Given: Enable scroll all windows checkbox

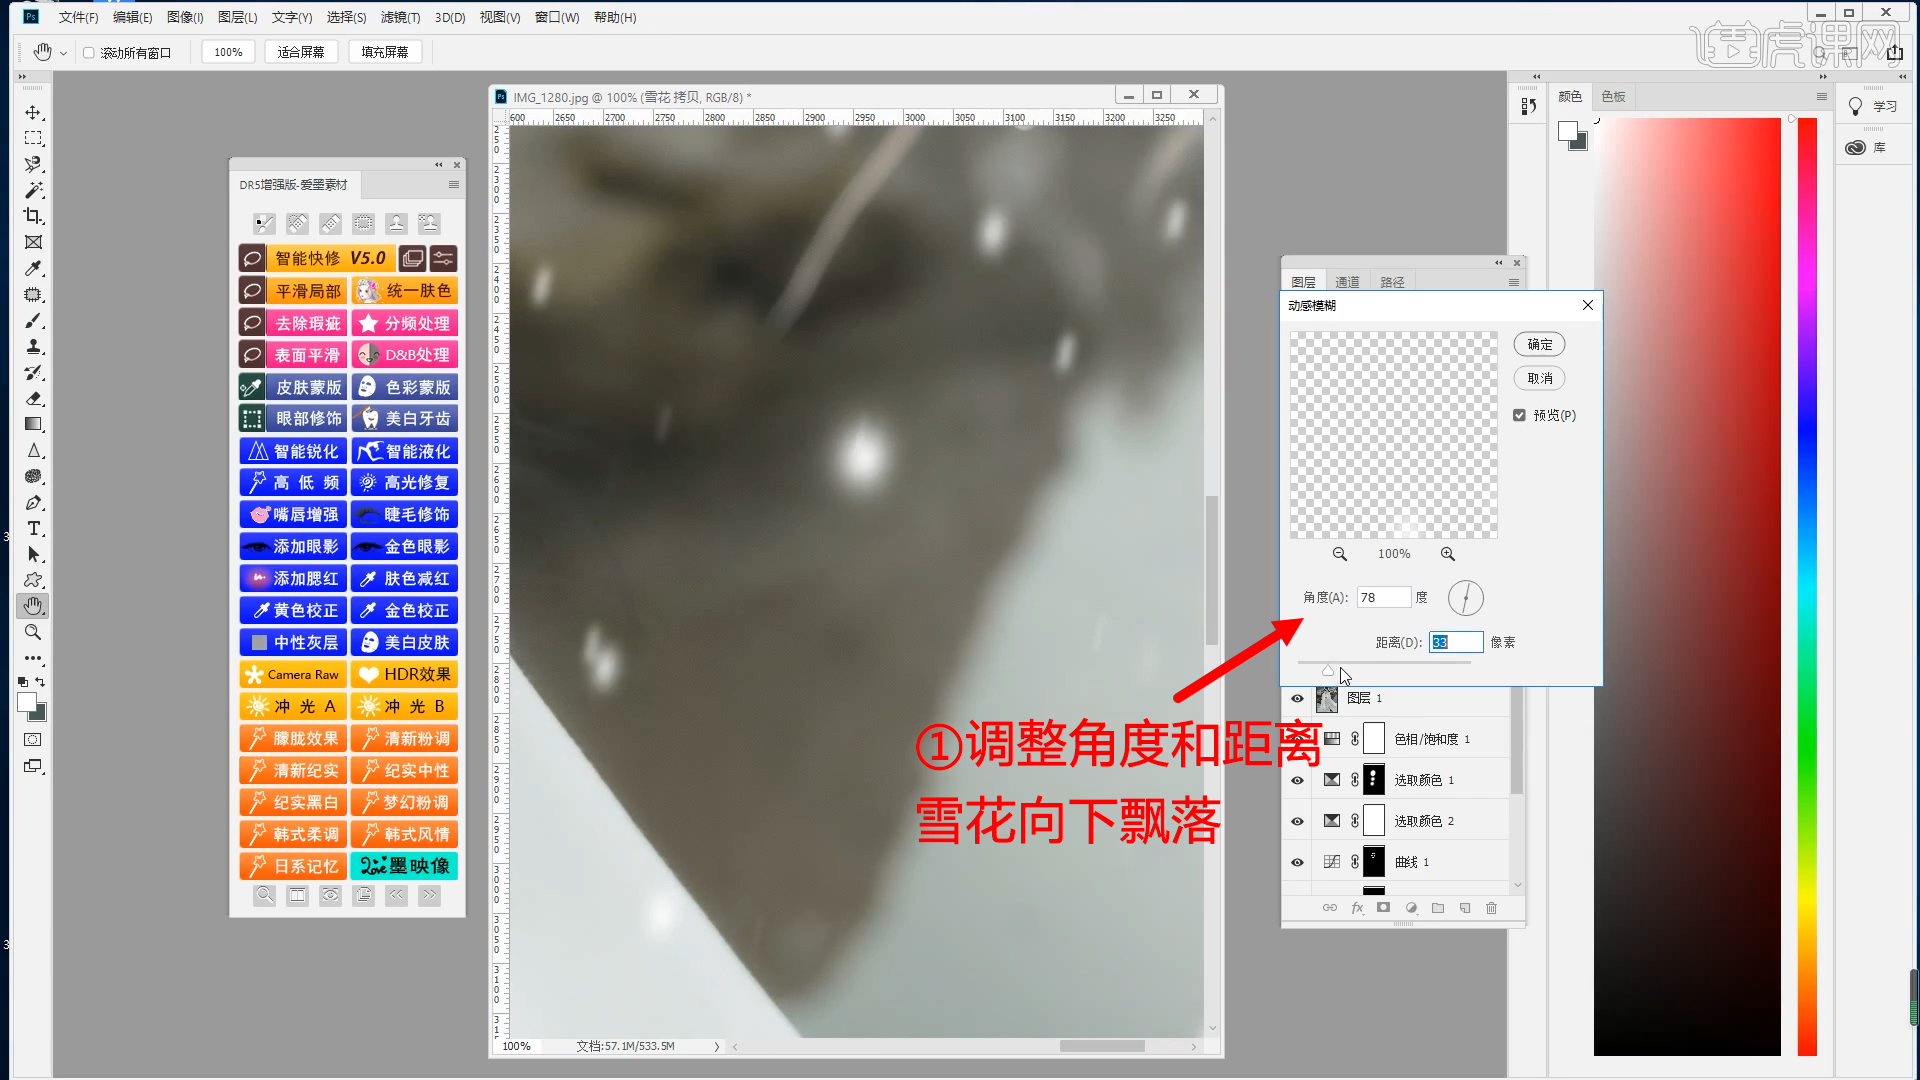Looking at the screenshot, I should [x=89, y=53].
